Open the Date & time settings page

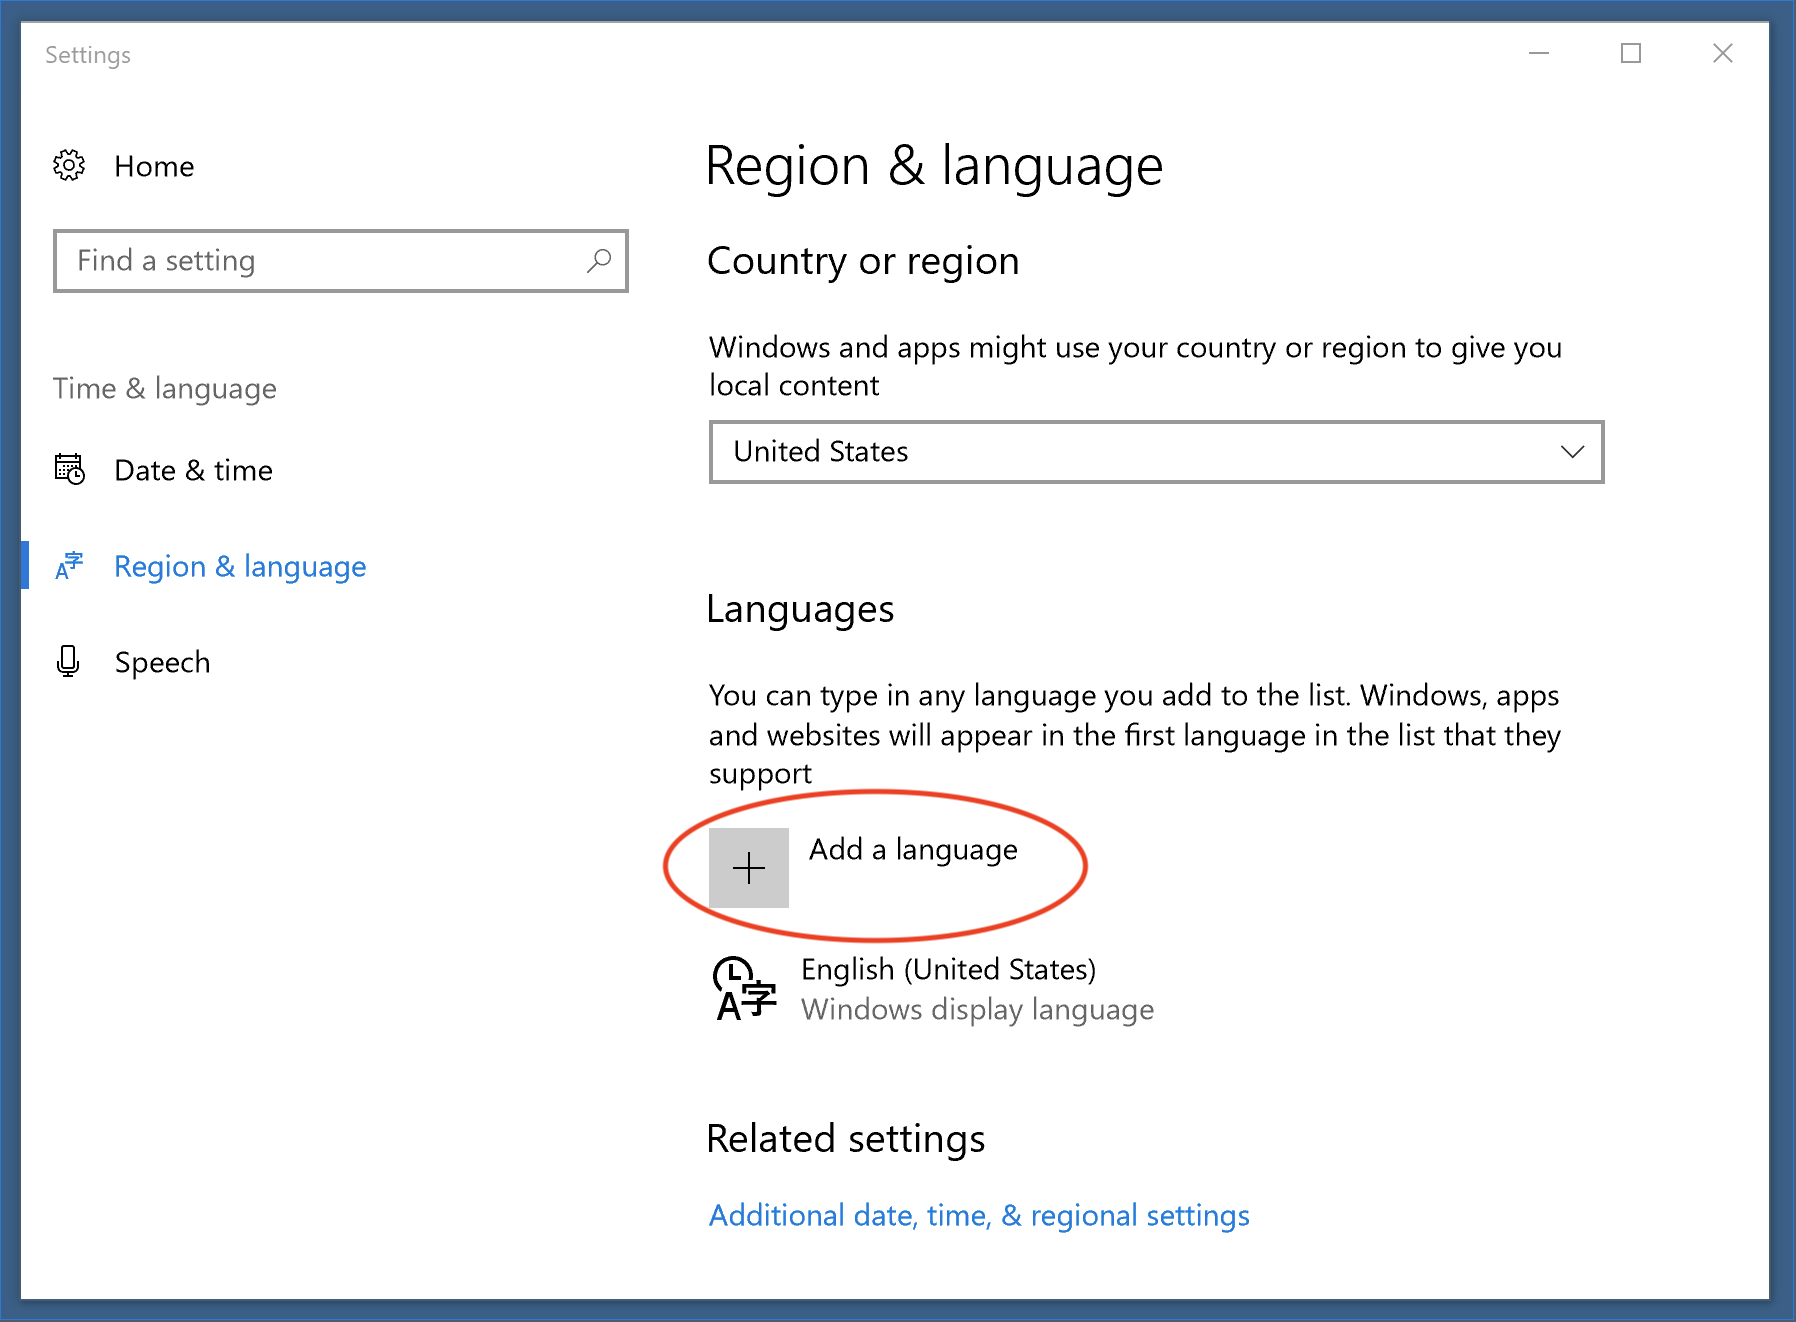[x=193, y=470]
